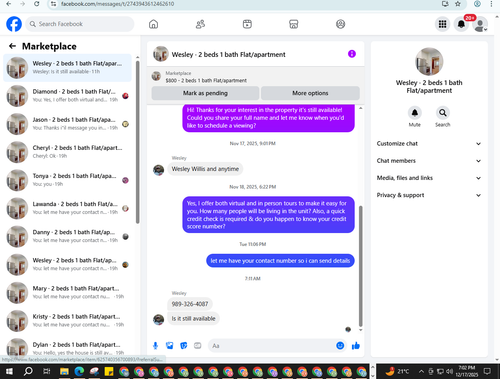
Task: Open the Tonya conversation
Action: click(67, 180)
